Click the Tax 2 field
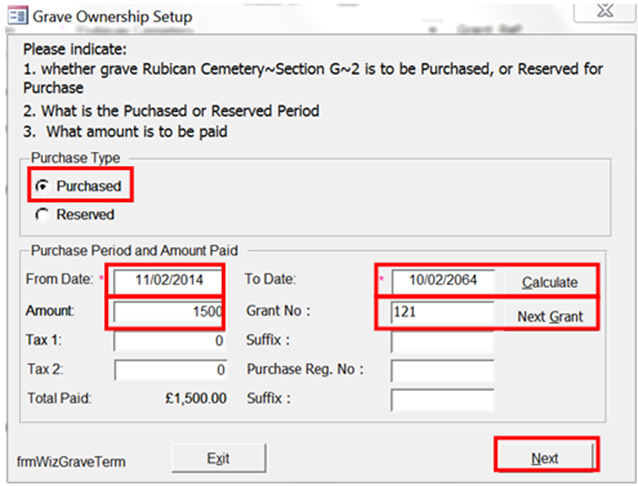The height and width of the screenshot is (486, 638). click(170, 370)
